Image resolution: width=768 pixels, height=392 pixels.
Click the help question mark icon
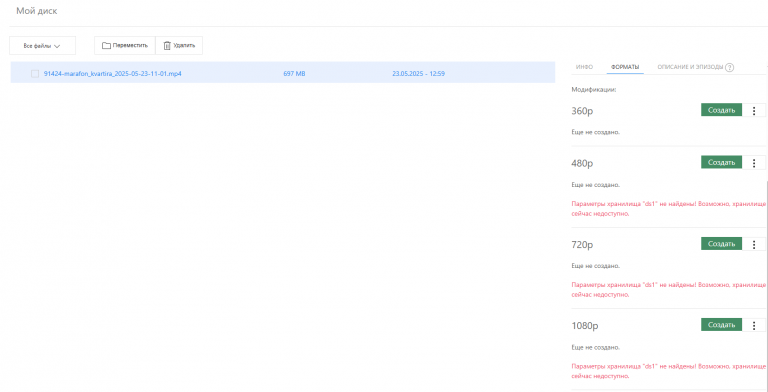tap(729, 68)
